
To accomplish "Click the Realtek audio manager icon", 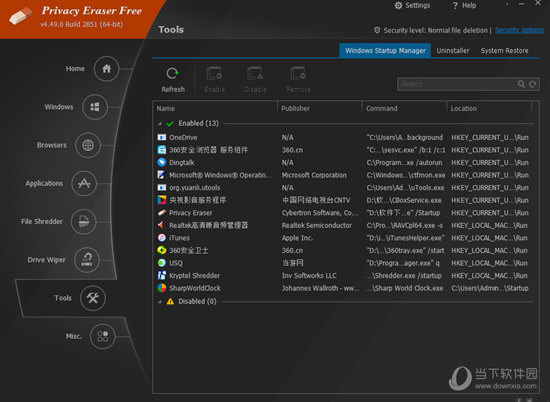I will click(162, 225).
